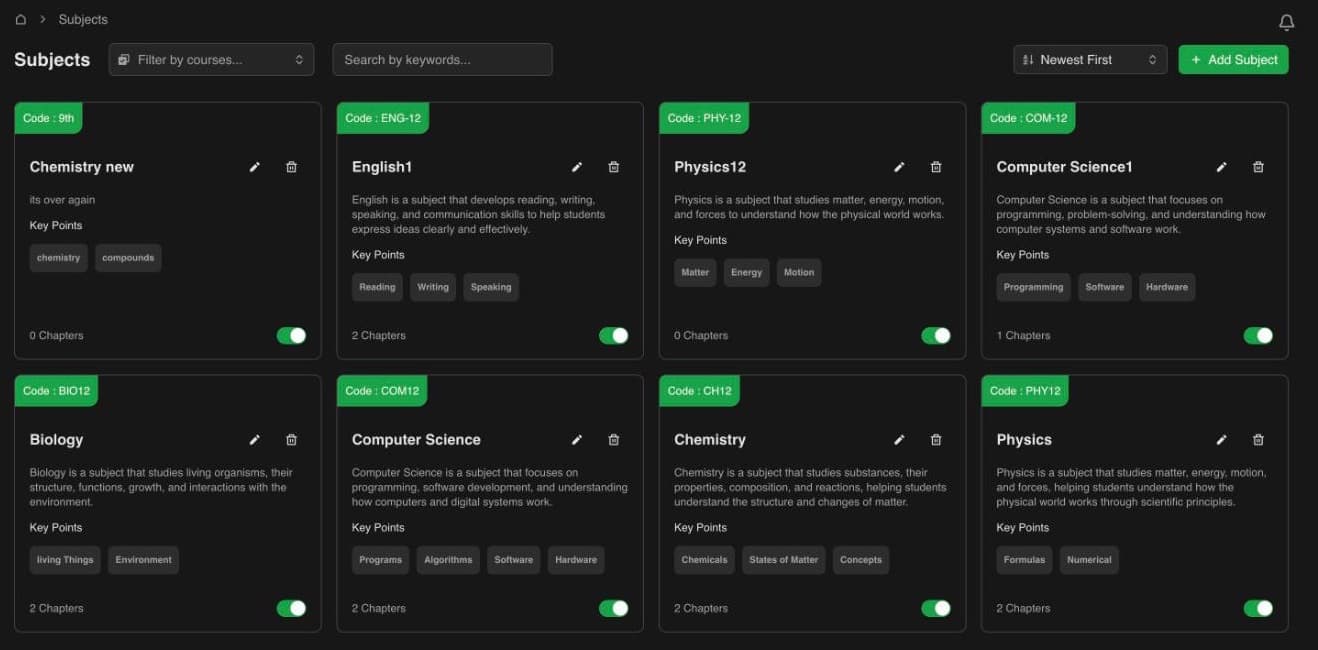Click the Code : PHY-12 badge
The height and width of the screenshot is (650, 1318).
(x=704, y=118)
